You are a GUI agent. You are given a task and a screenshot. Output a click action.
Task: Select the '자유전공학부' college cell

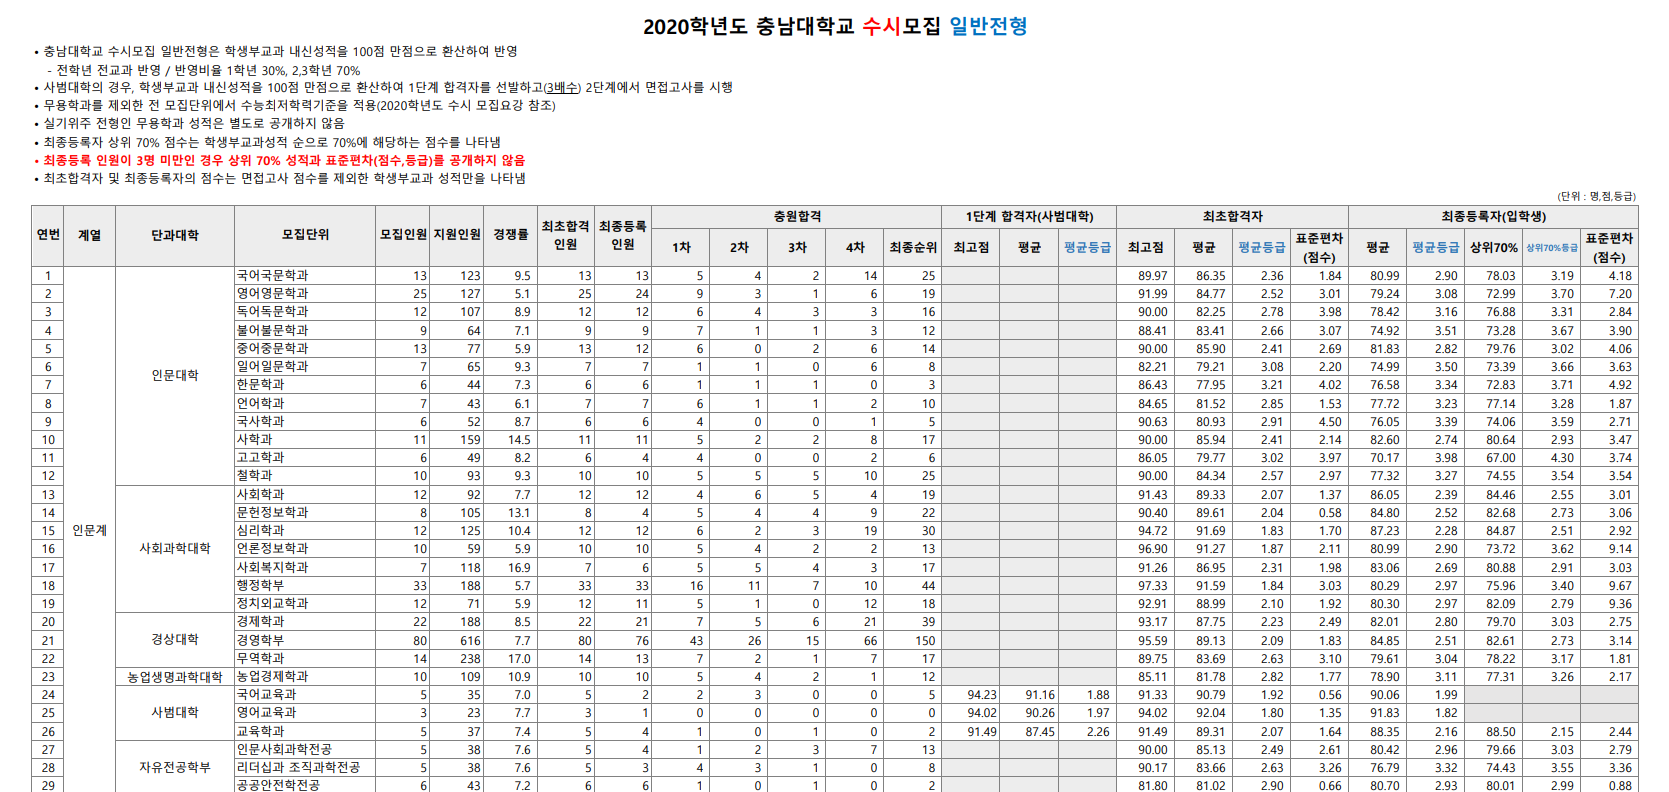(175, 767)
